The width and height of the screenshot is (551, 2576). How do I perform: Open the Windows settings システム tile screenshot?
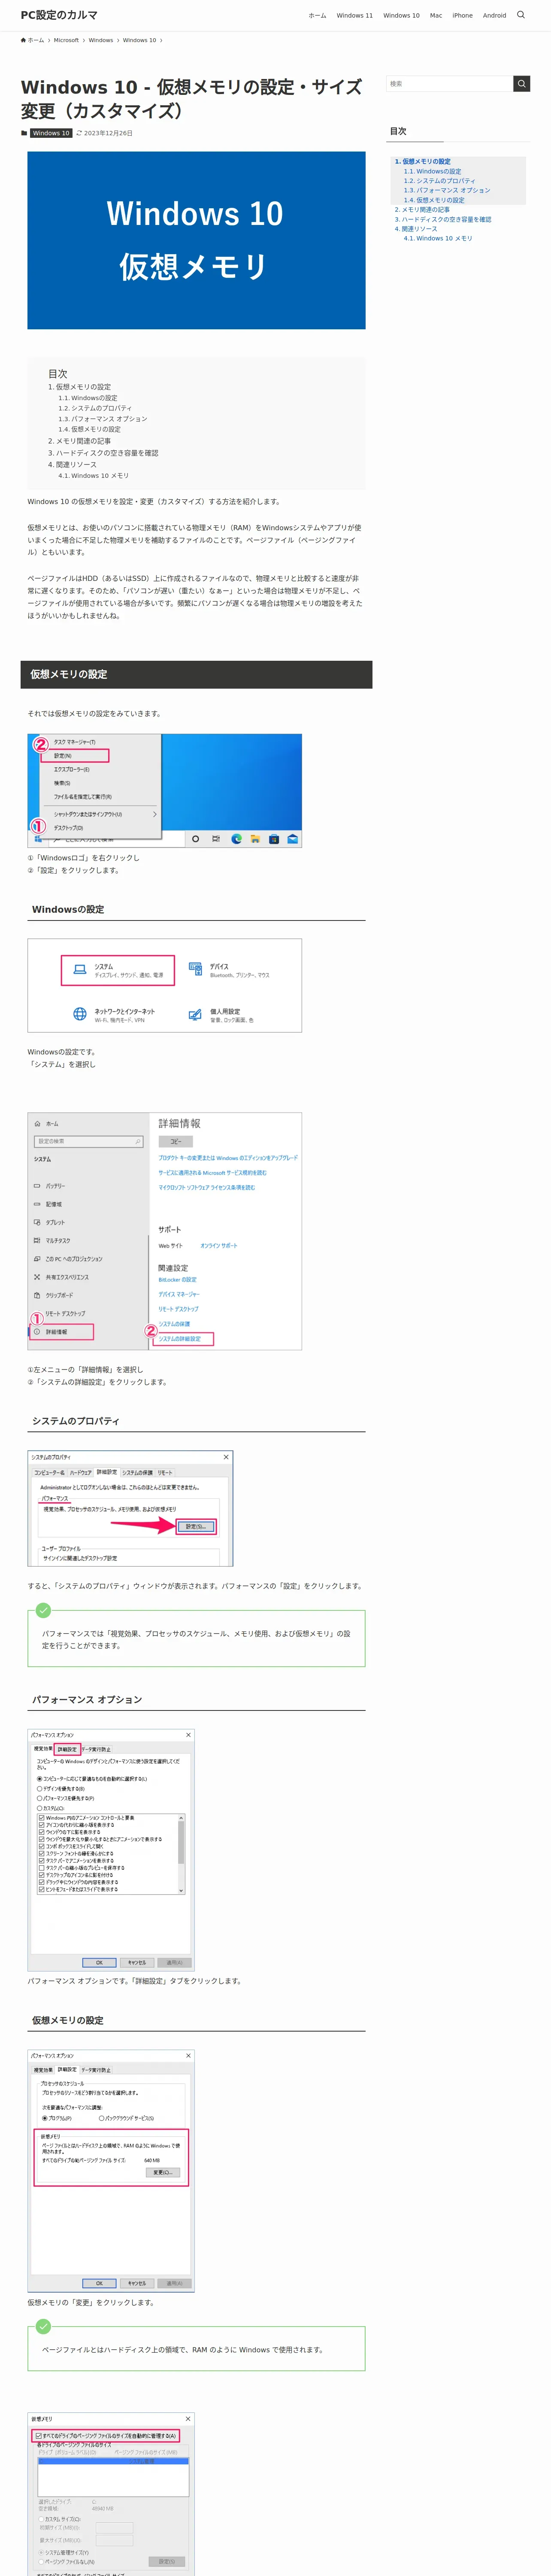point(164,985)
